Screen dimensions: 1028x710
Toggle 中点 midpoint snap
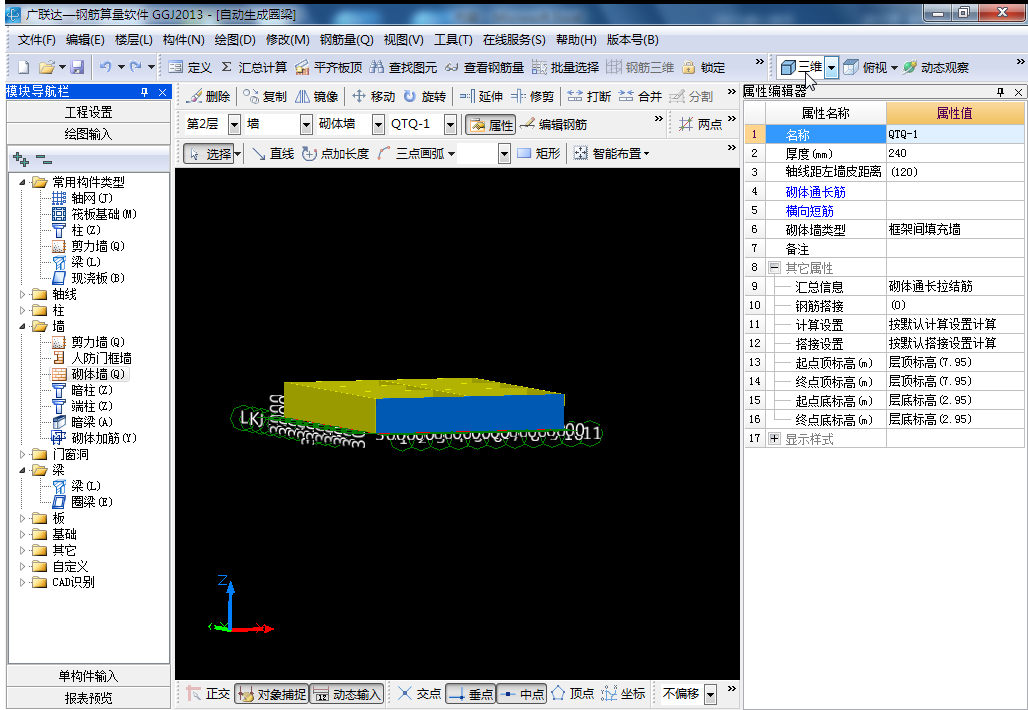click(522, 694)
